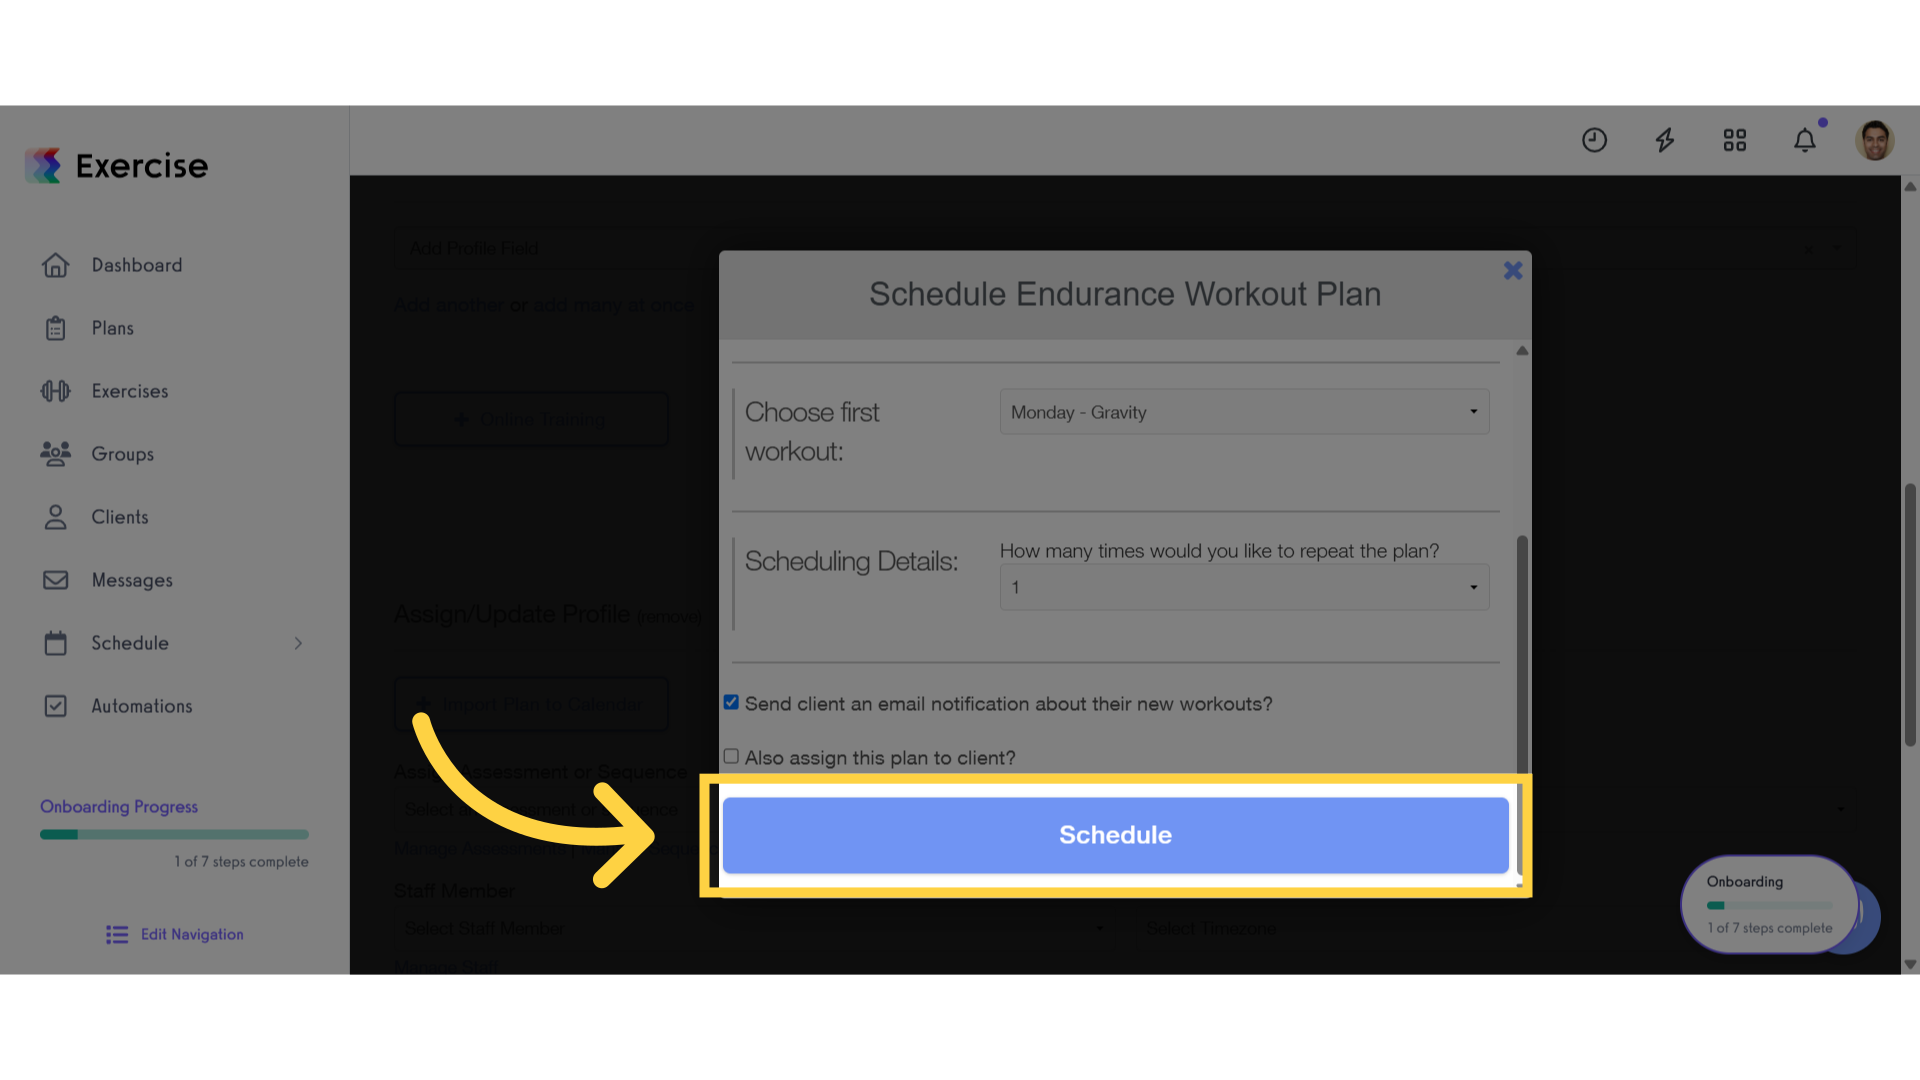Image resolution: width=1920 pixels, height=1080 pixels.
Task: Go to Clients in sidebar
Action: tap(120, 517)
